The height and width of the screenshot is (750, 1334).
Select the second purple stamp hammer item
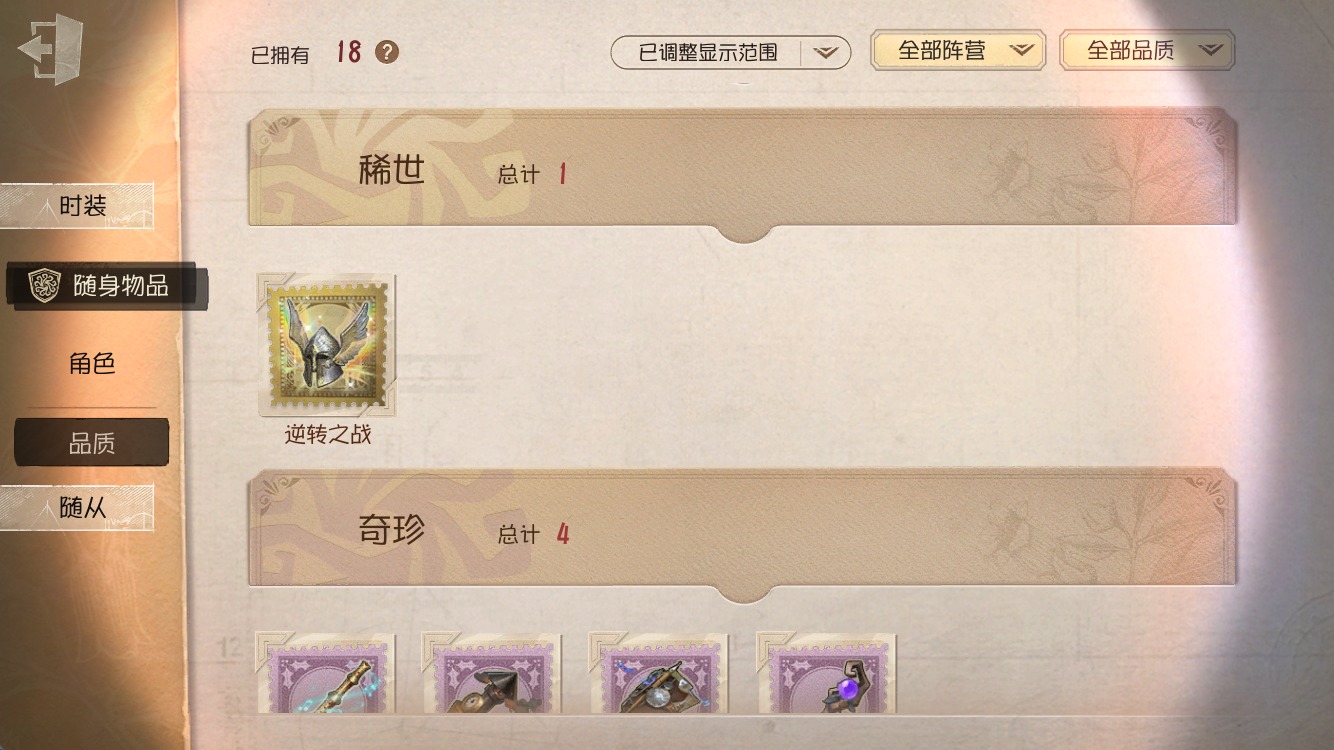[x=492, y=672]
